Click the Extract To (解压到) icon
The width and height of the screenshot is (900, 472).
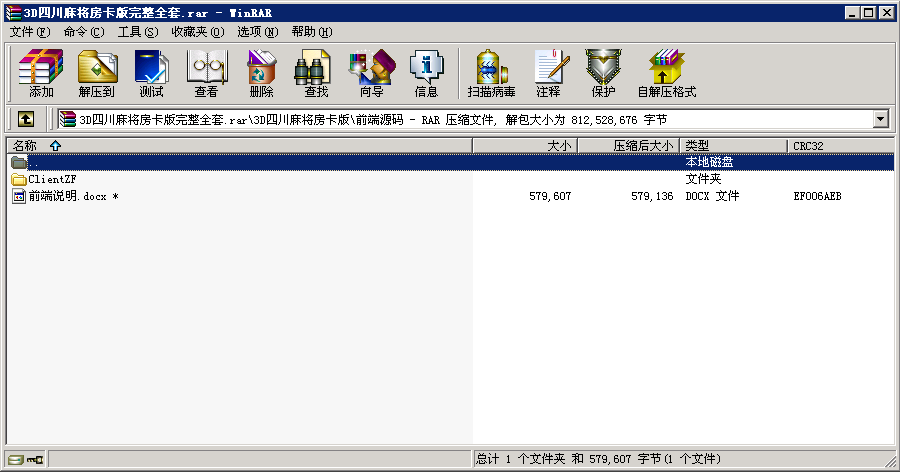point(97,74)
